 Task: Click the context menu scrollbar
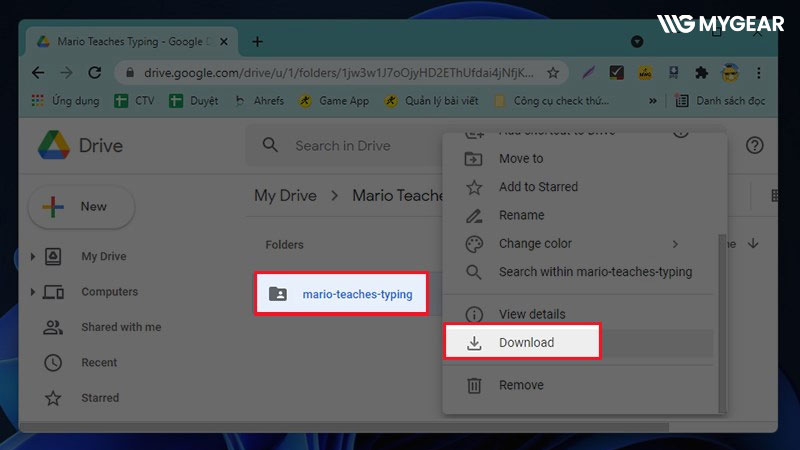pyautogui.click(x=721, y=323)
